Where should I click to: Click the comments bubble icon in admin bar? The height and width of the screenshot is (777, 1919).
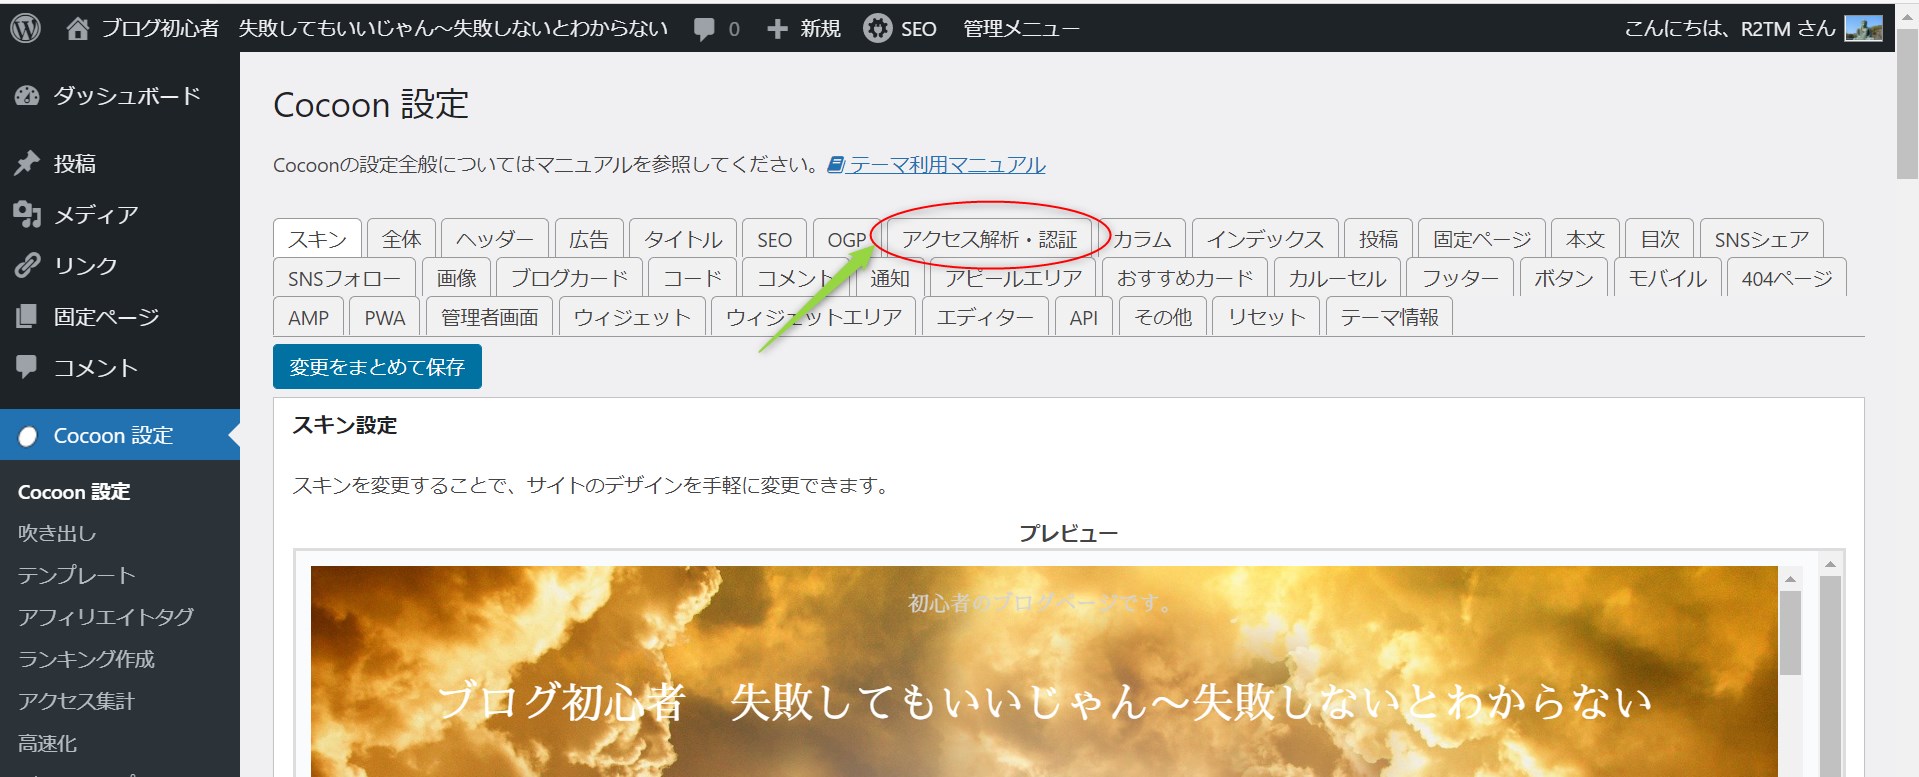click(x=704, y=29)
